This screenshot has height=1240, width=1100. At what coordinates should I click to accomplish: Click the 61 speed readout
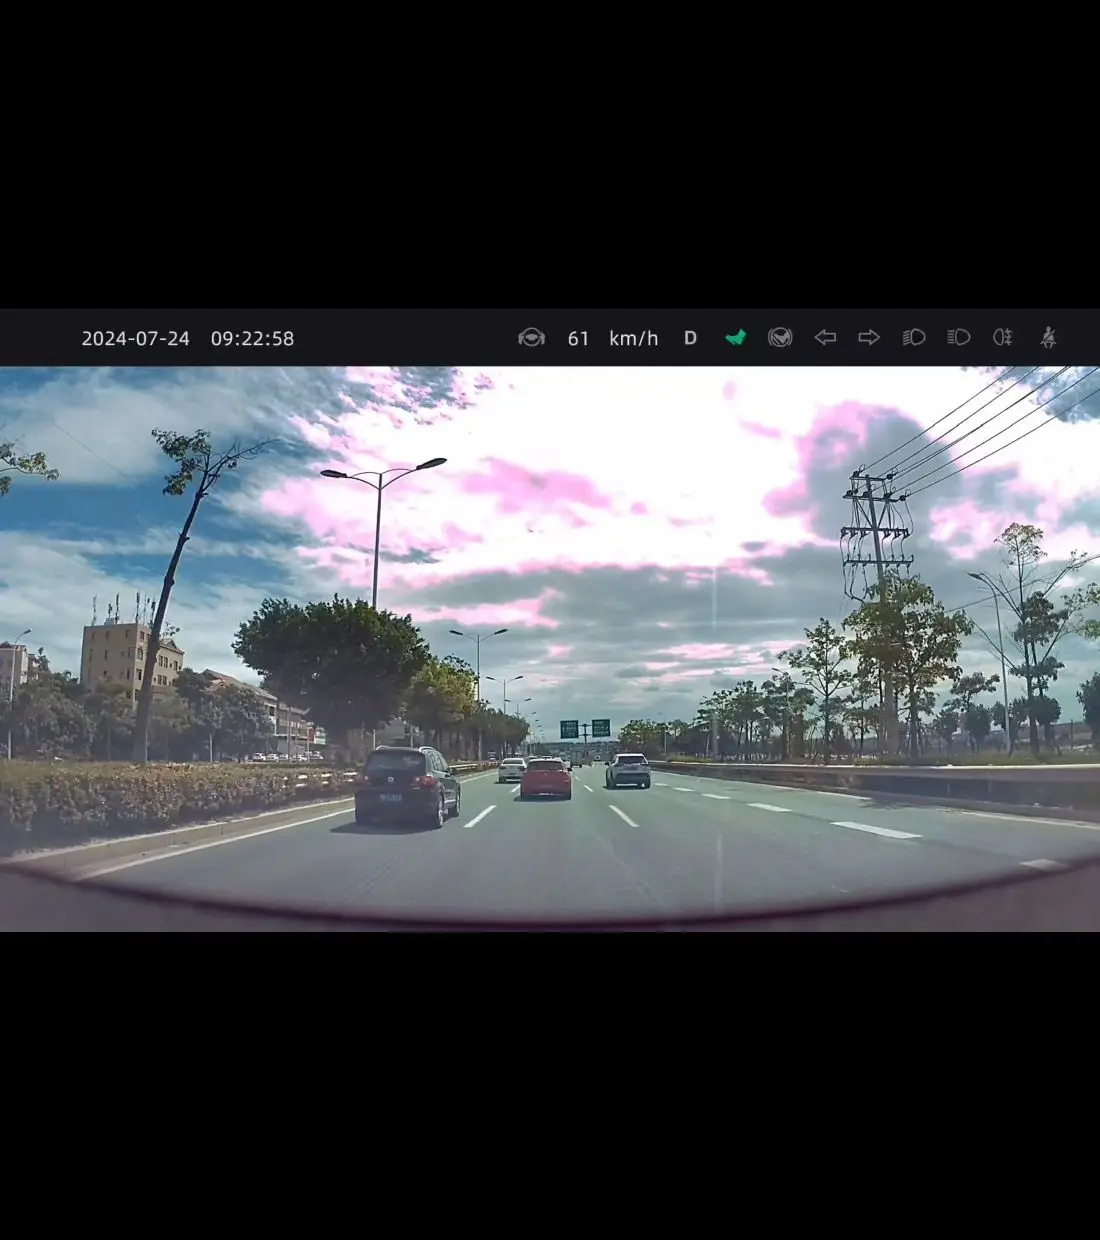coord(578,339)
